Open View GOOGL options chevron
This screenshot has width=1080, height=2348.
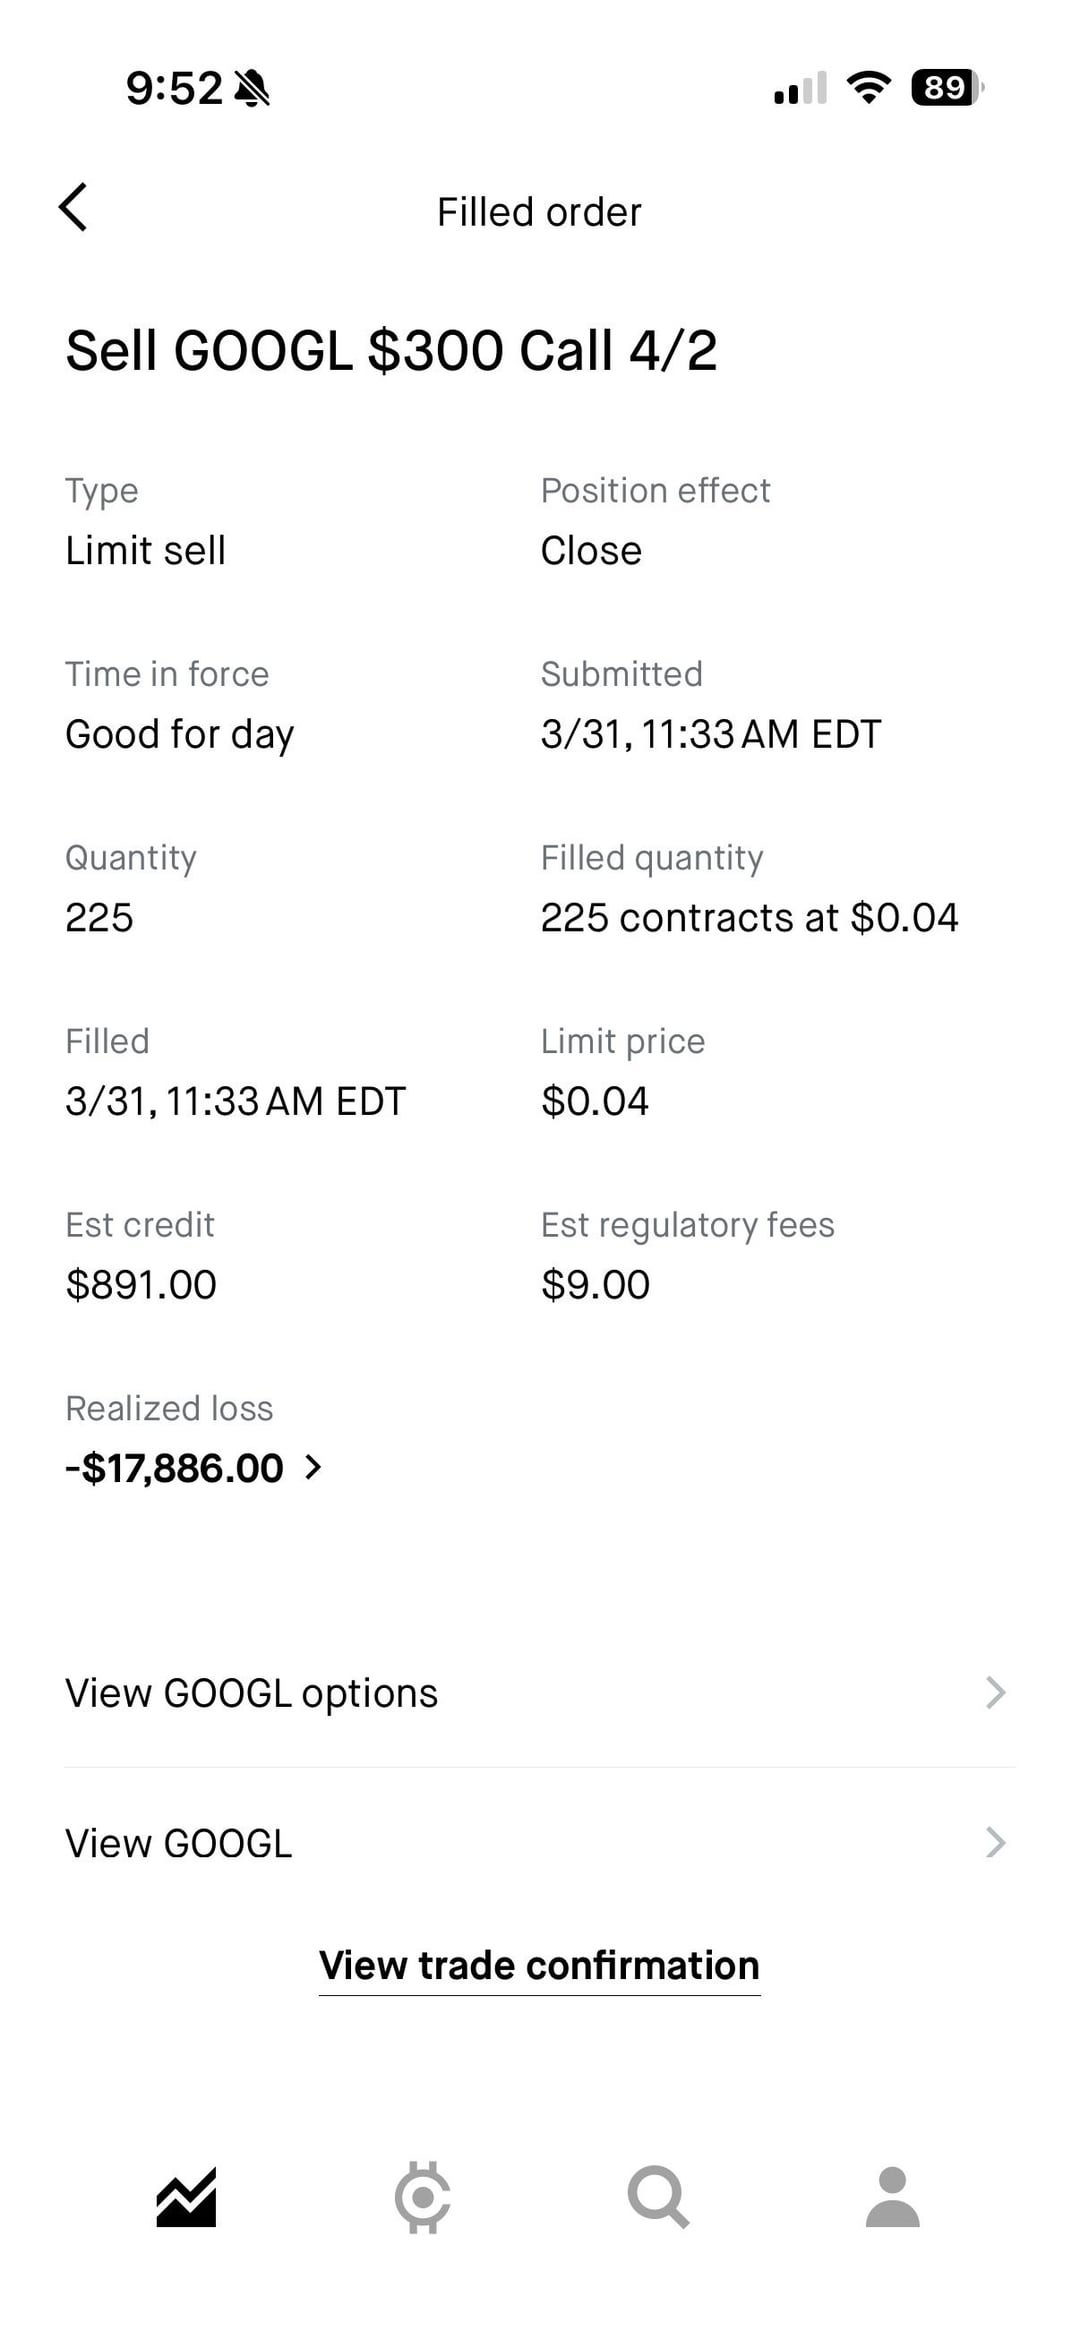point(995,1693)
